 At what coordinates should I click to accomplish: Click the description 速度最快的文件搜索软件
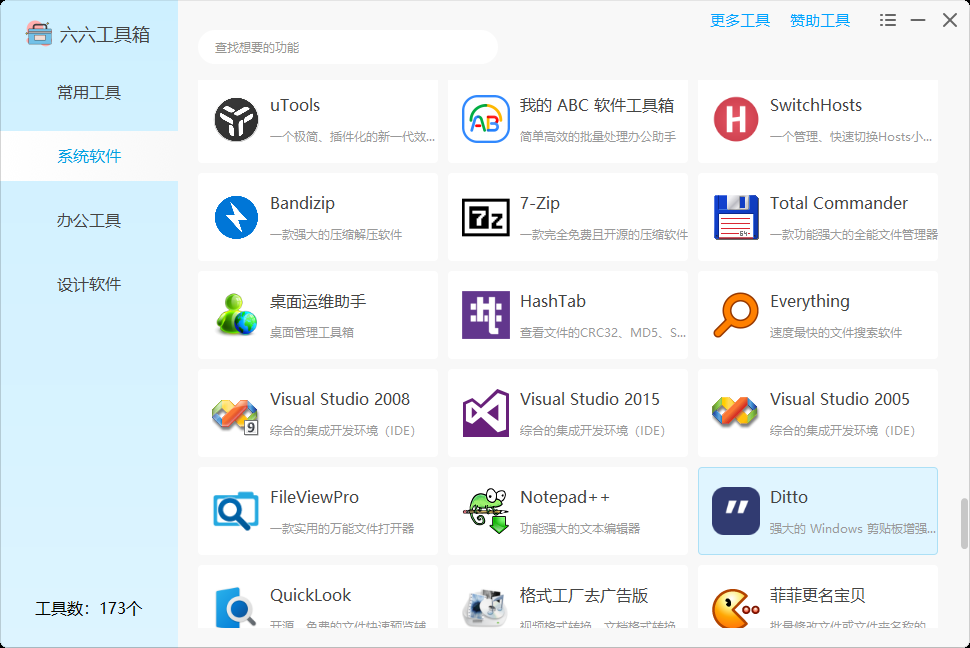click(836, 332)
